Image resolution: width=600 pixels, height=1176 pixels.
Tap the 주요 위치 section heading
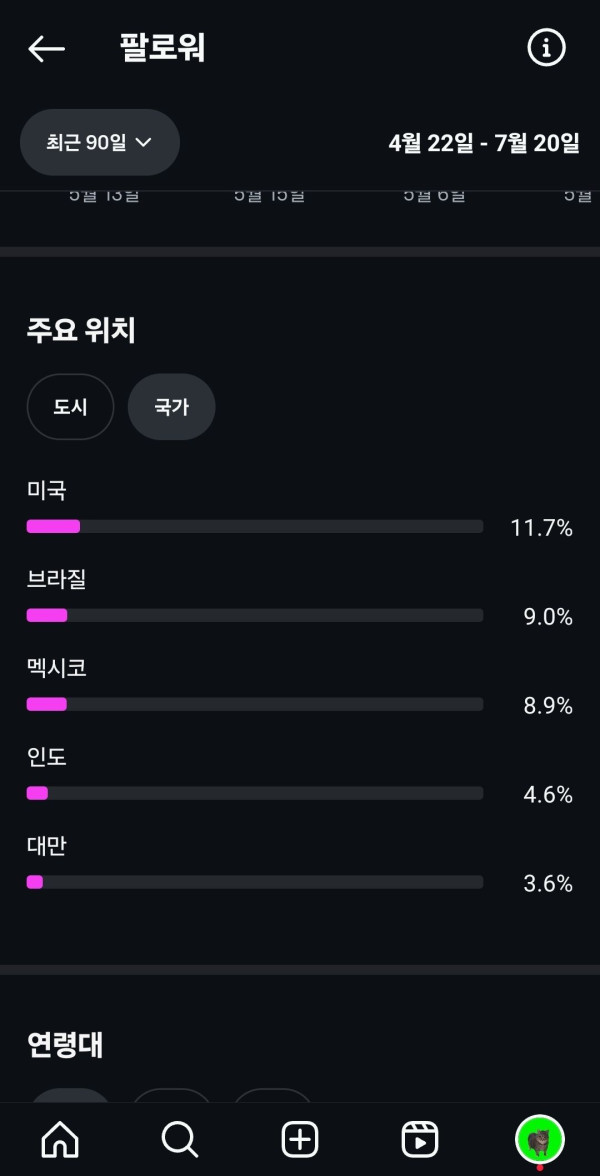[81, 330]
